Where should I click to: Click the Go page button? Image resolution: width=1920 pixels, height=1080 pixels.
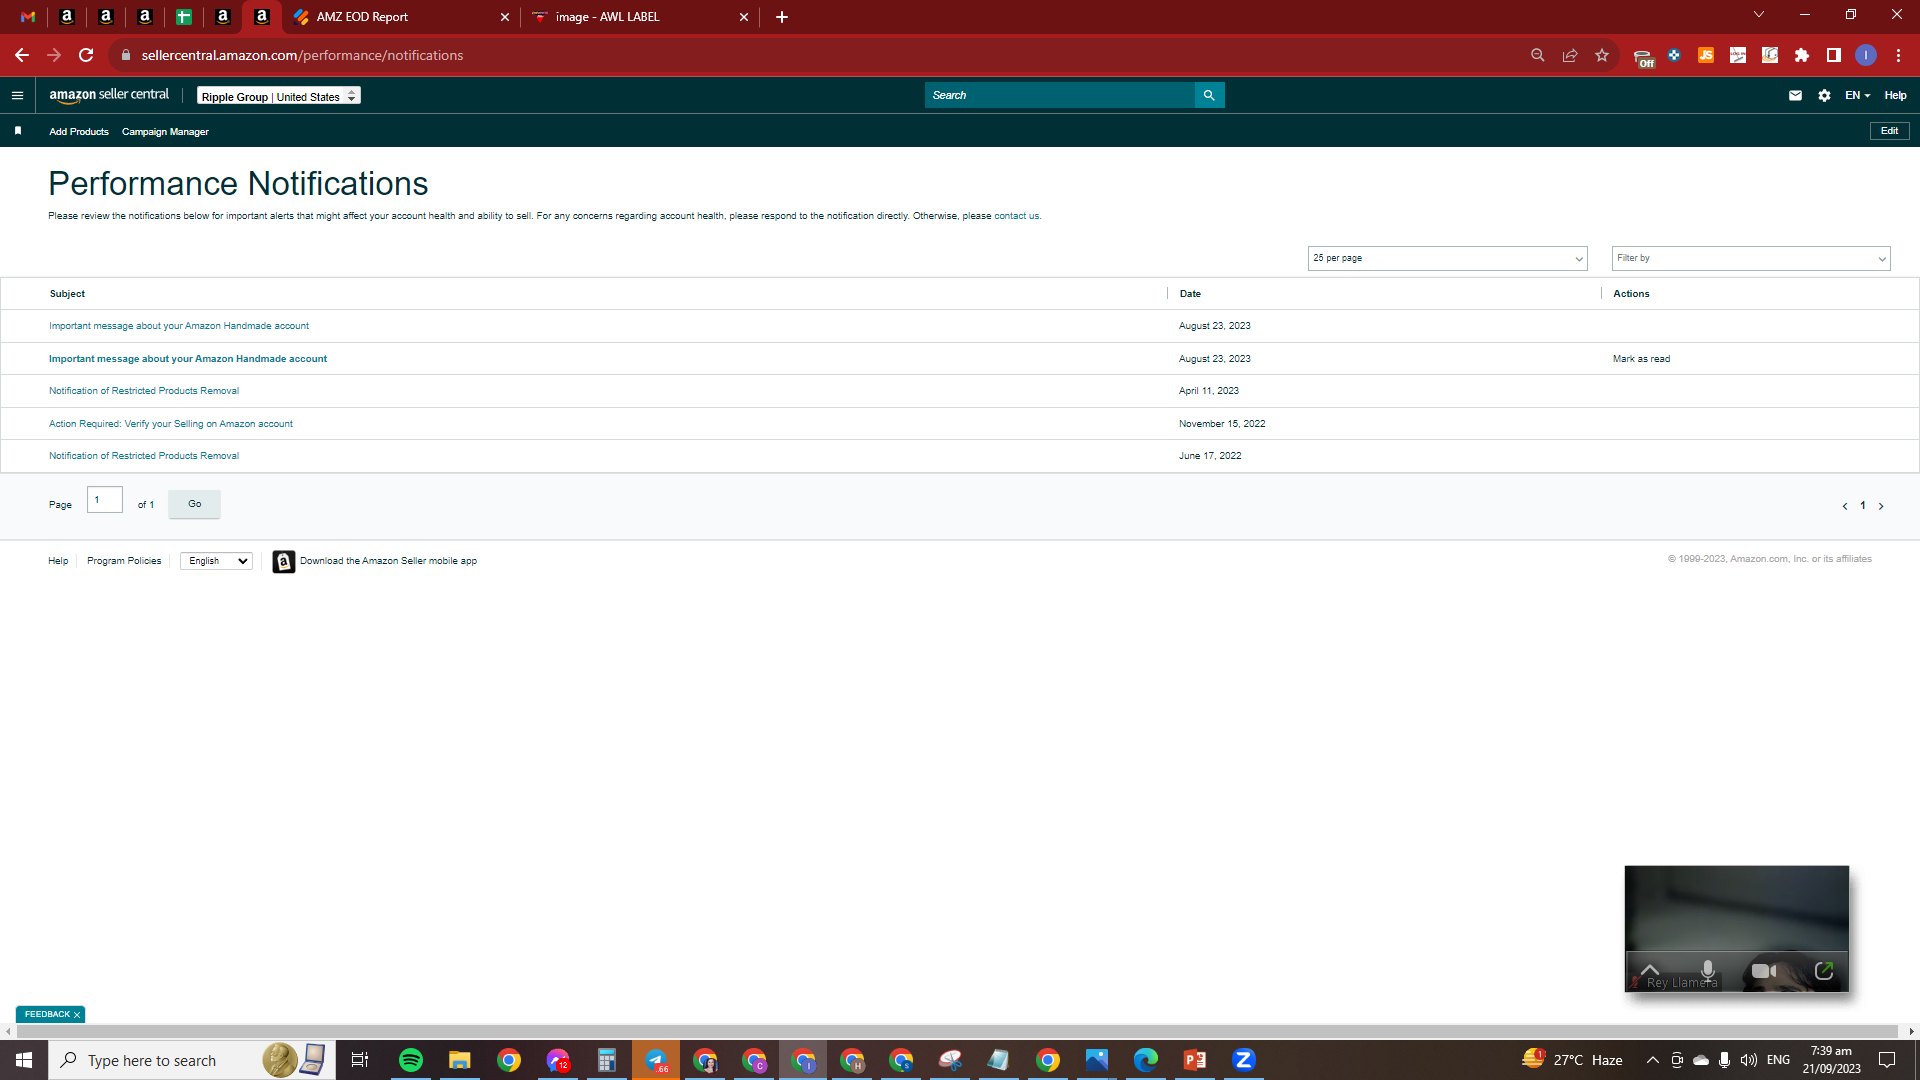coord(194,504)
